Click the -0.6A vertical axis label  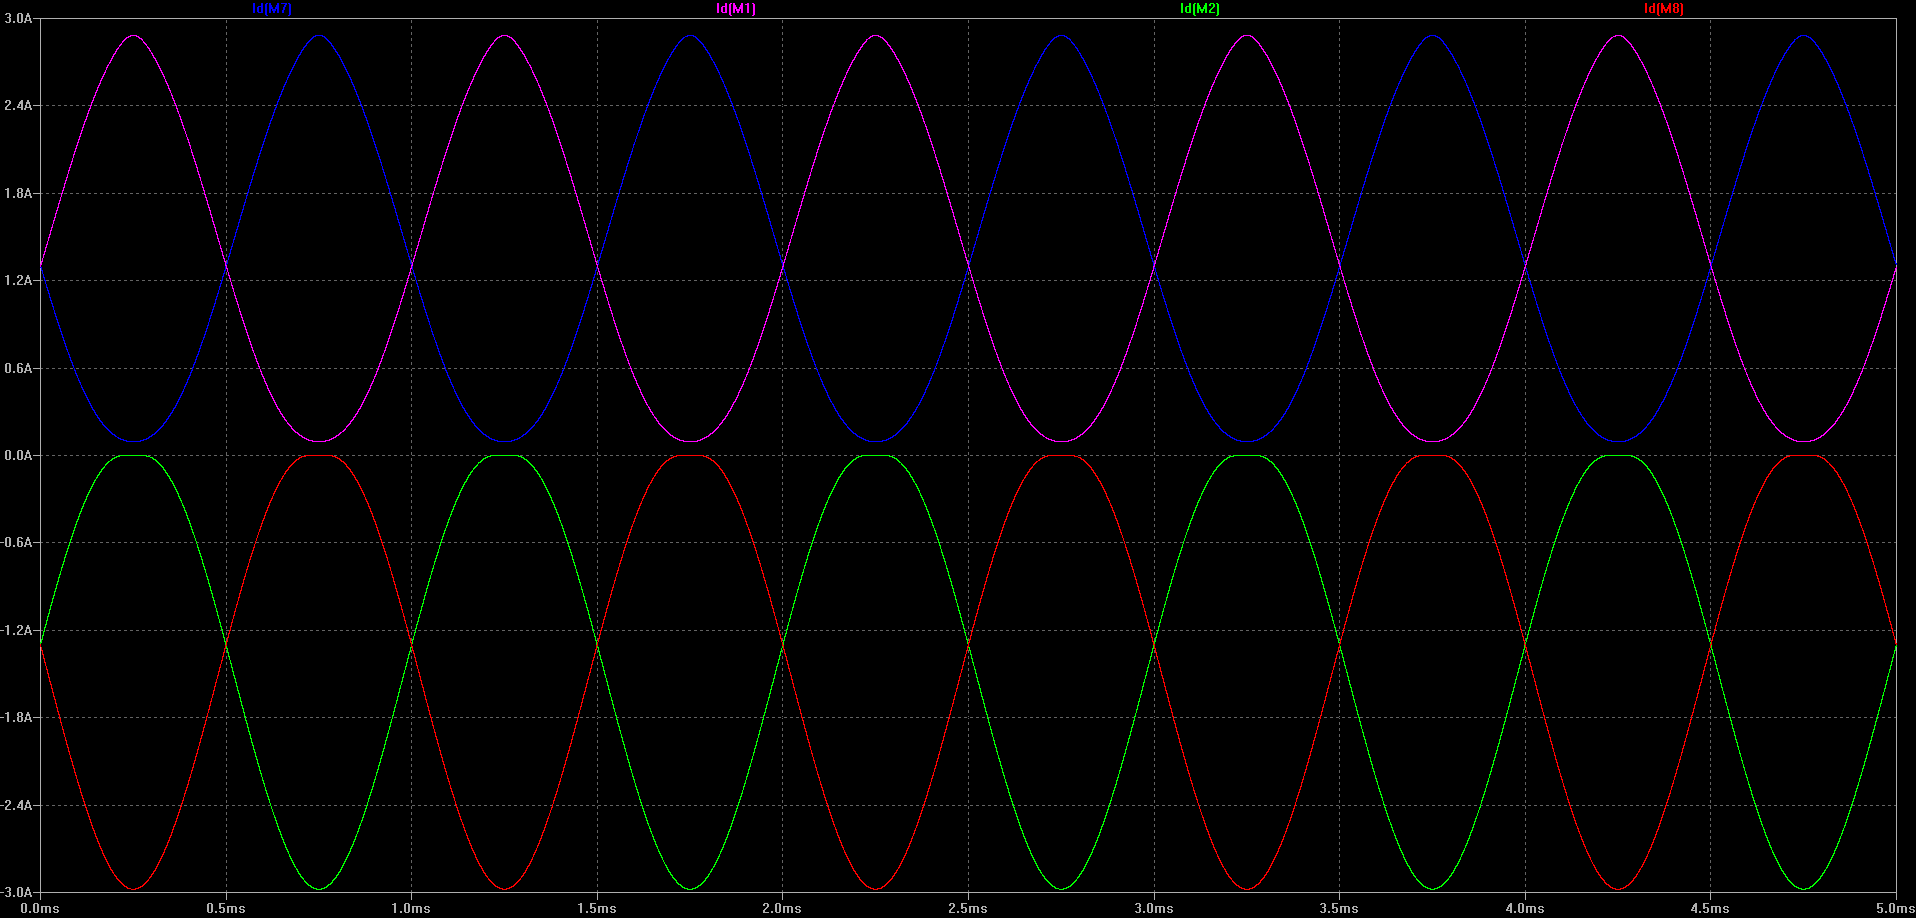coord(16,543)
